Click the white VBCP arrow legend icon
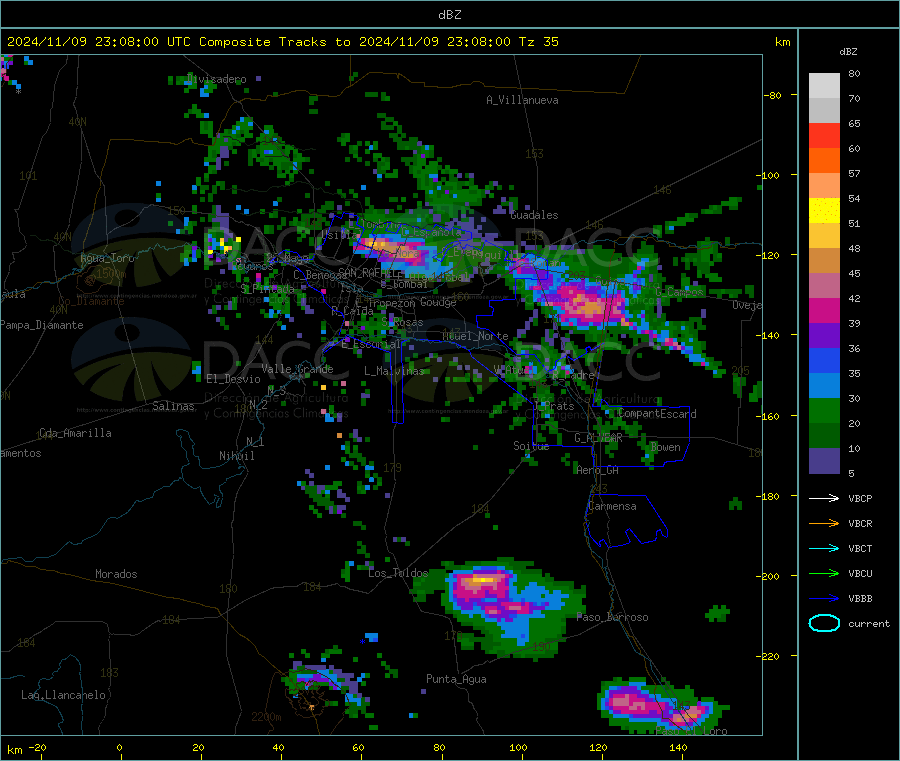 click(x=824, y=498)
